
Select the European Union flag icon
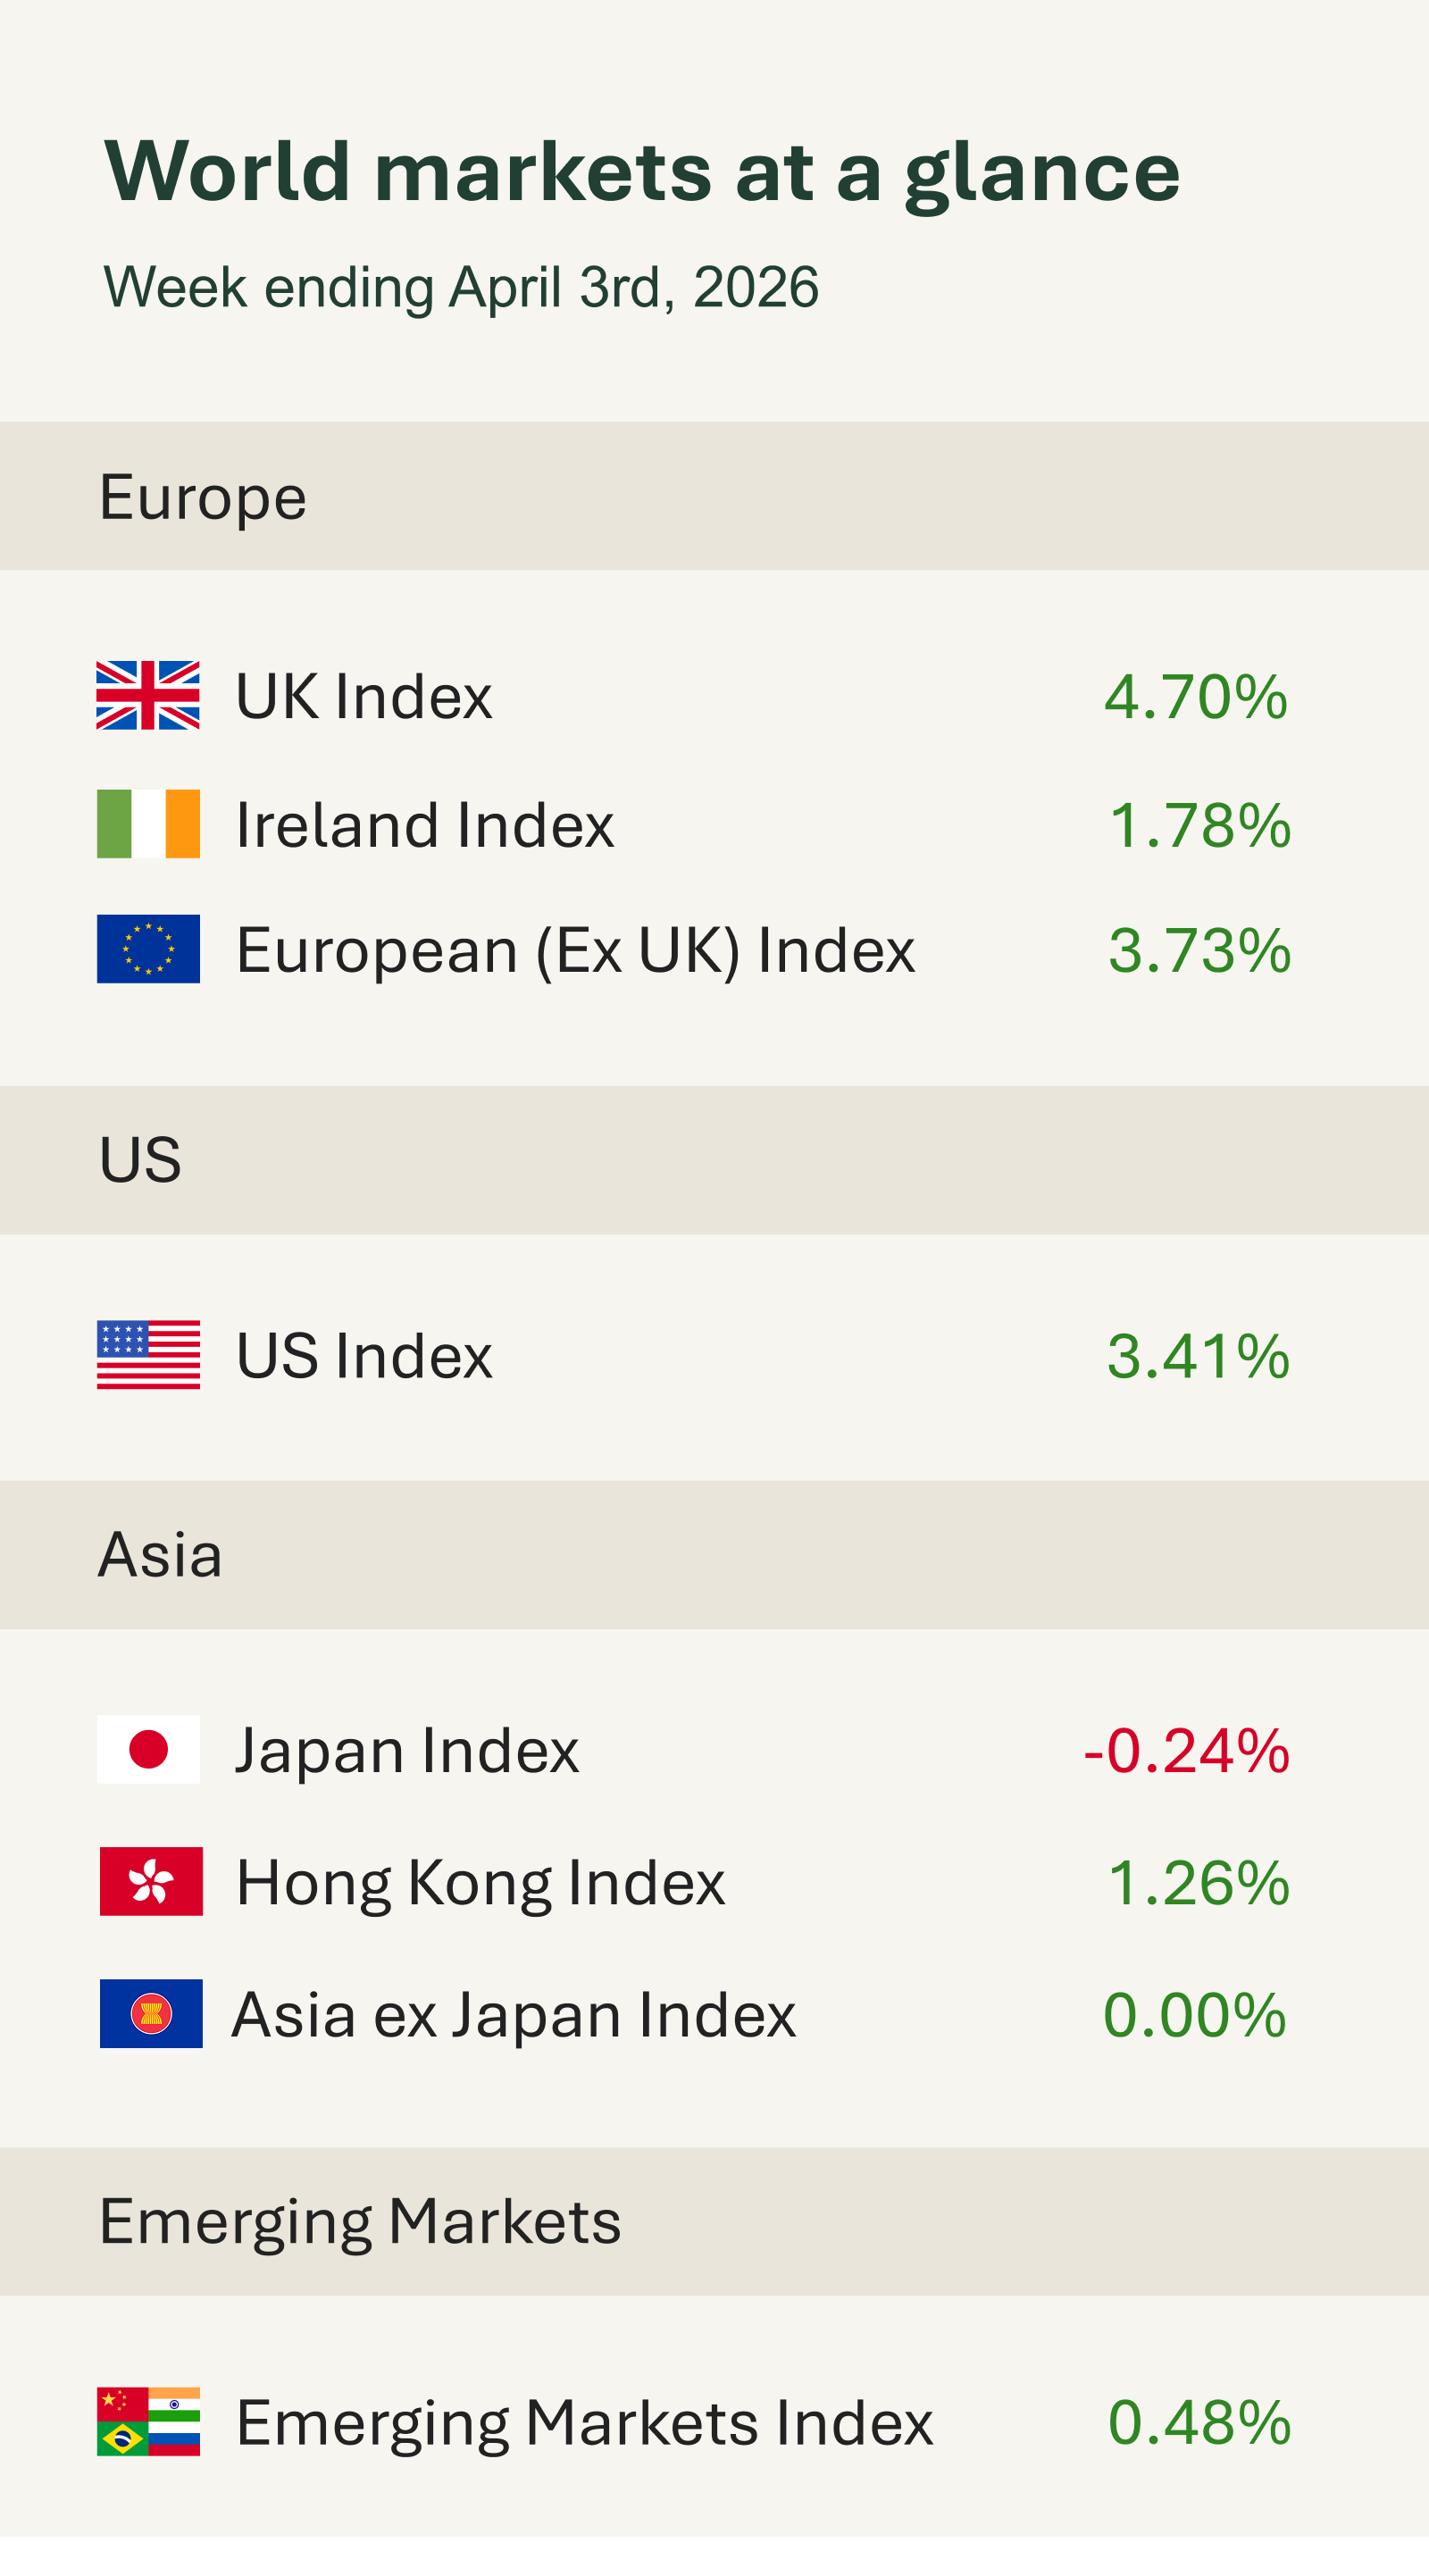pyautogui.click(x=148, y=949)
